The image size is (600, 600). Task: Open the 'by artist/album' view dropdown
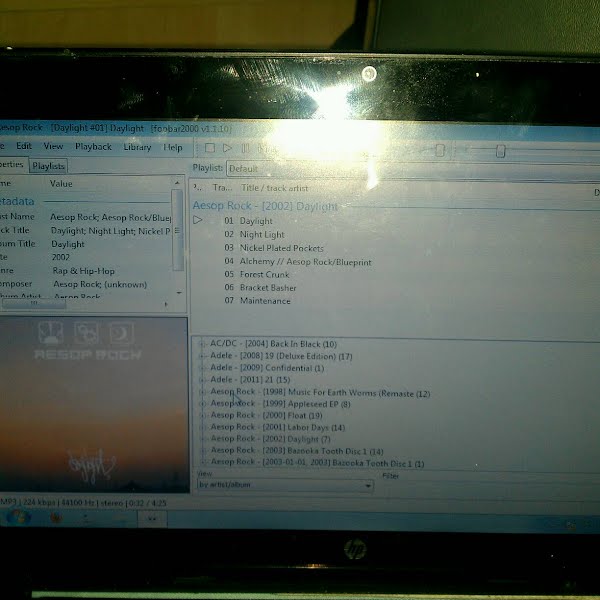(285, 485)
